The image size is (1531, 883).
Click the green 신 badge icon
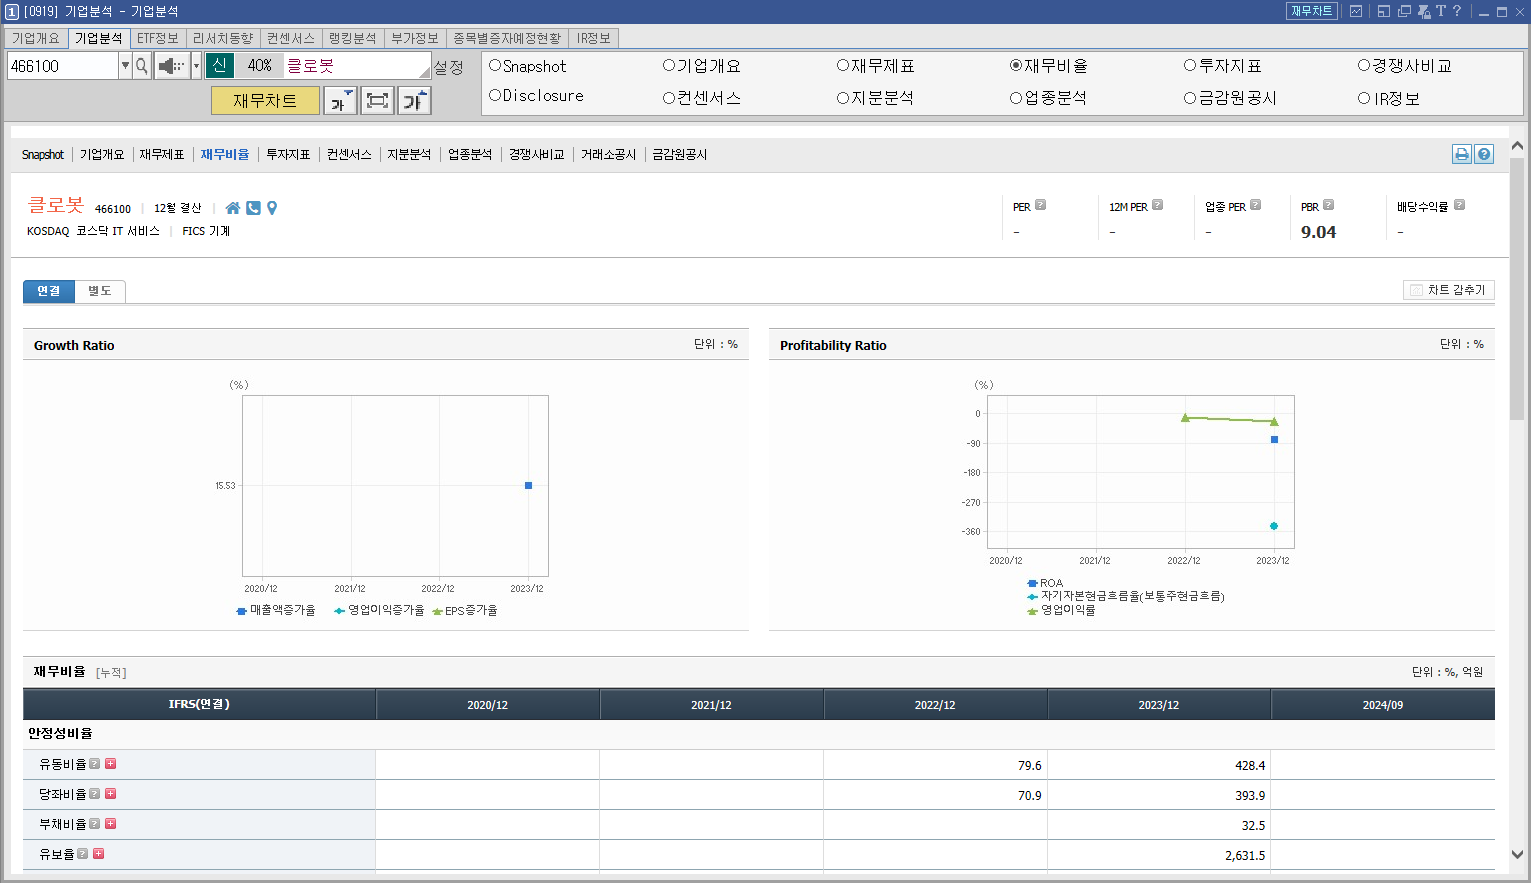pos(220,66)
